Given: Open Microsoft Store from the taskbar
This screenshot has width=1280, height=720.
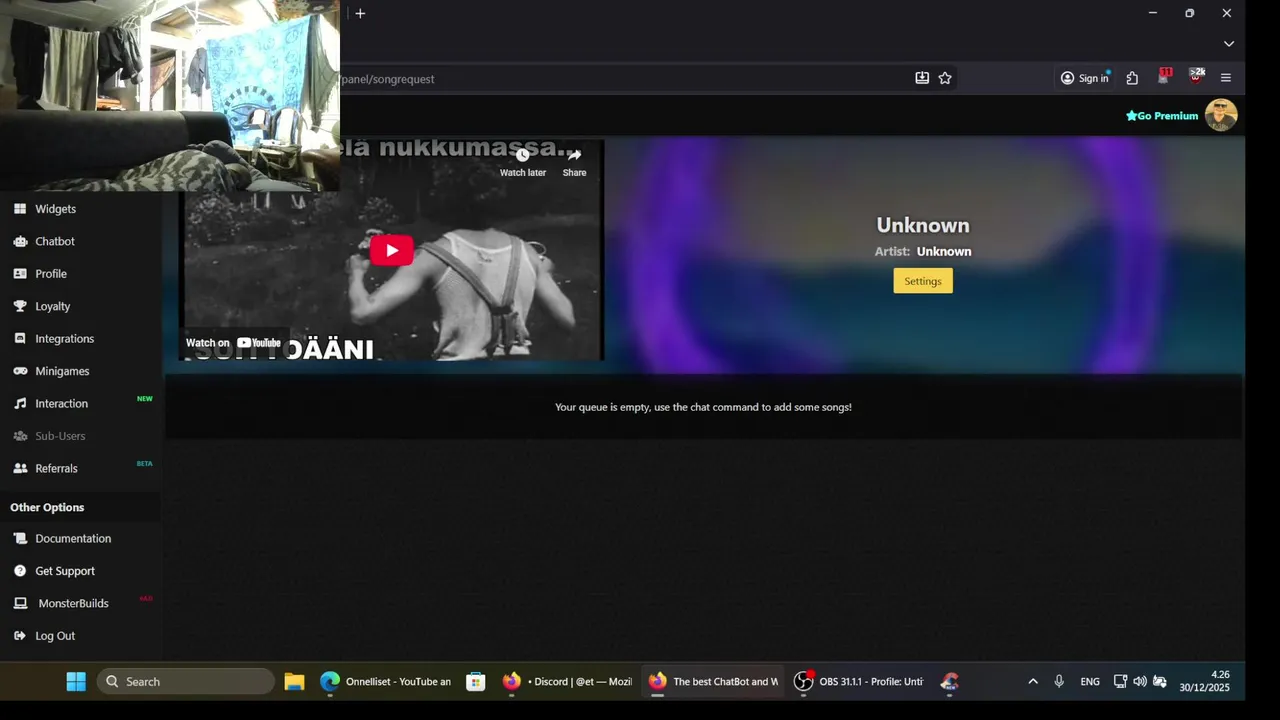Looking at the screenshot, I should point(476,682).
